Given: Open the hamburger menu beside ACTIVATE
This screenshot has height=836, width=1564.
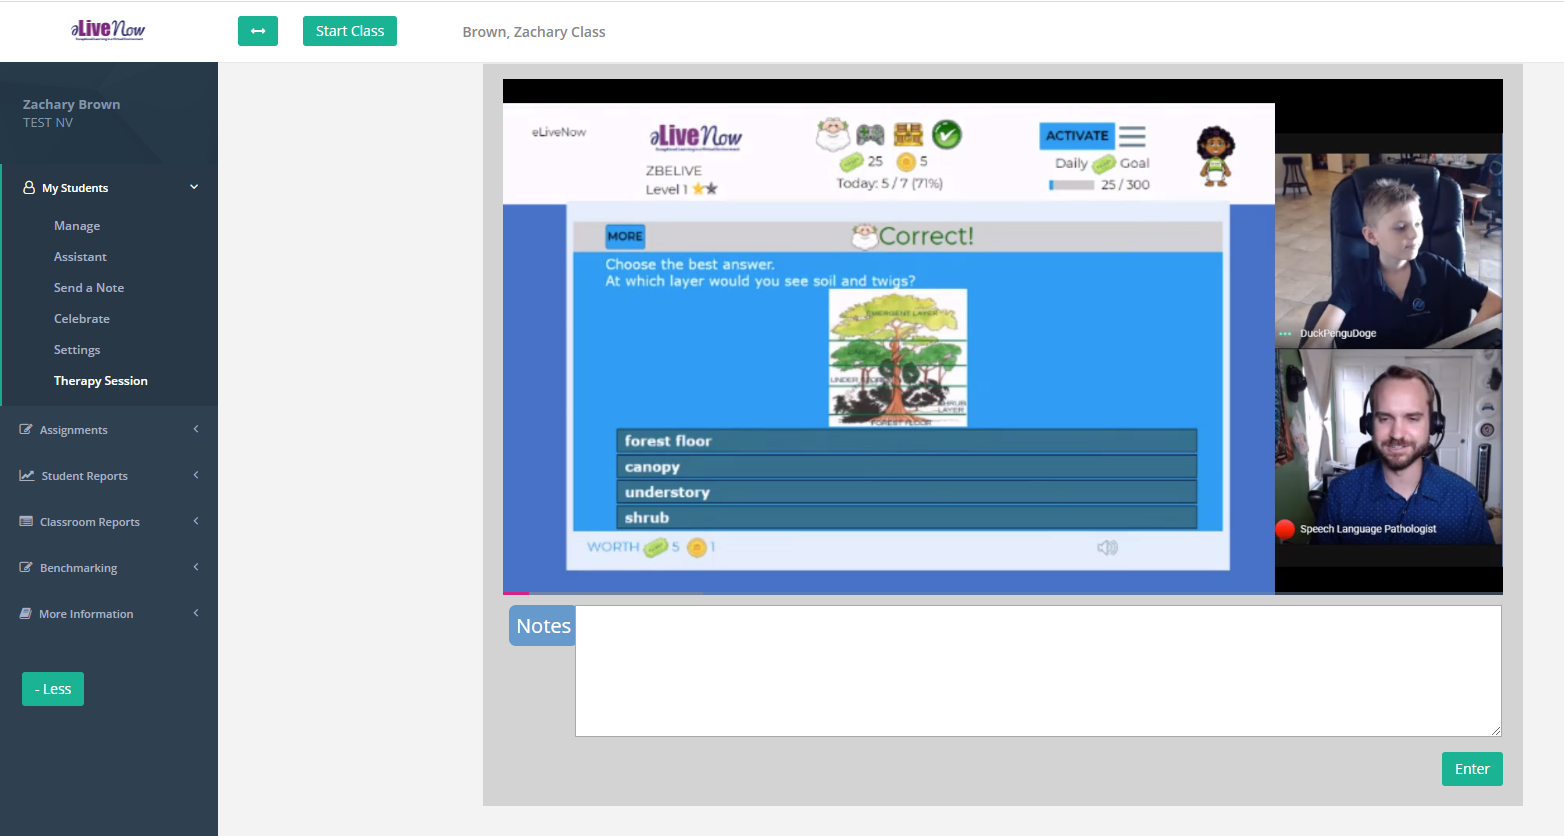Looking at the screenshot, I should pos(1132,136).
